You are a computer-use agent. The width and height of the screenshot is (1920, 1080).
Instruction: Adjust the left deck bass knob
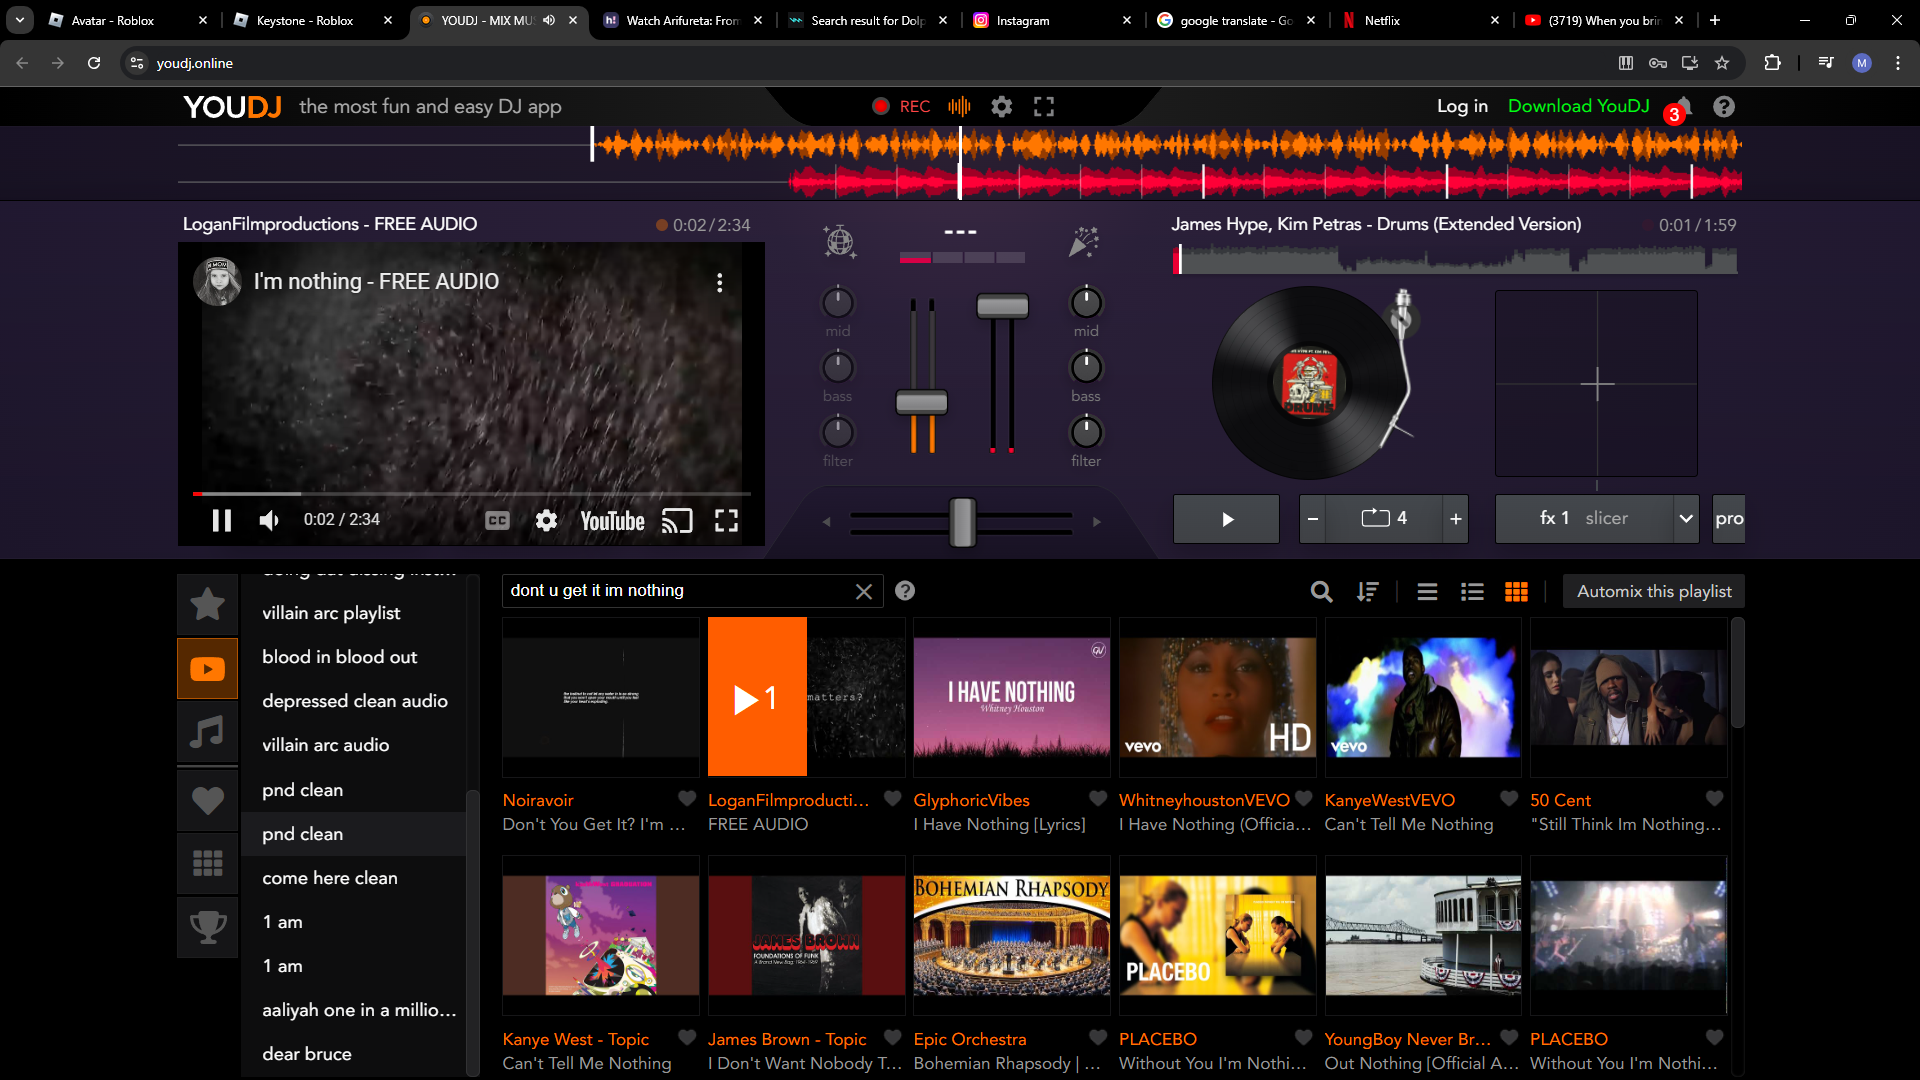pos(838,367)
